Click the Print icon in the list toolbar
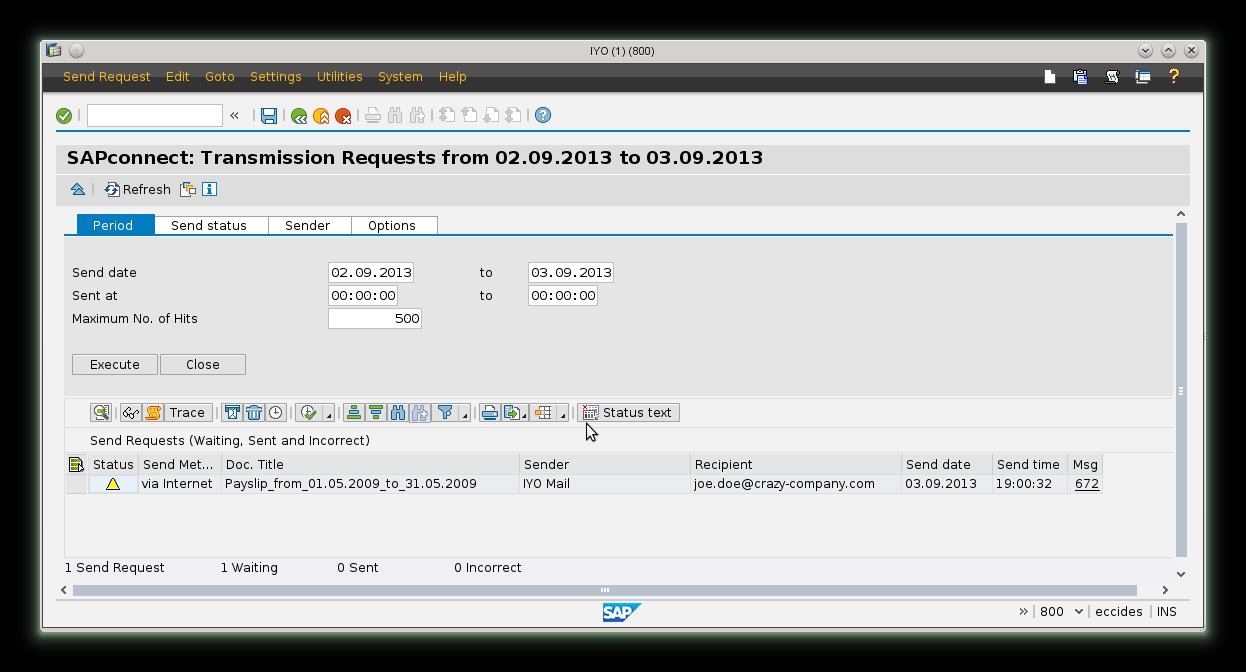 pyautogui.click(x=490, y=412)
